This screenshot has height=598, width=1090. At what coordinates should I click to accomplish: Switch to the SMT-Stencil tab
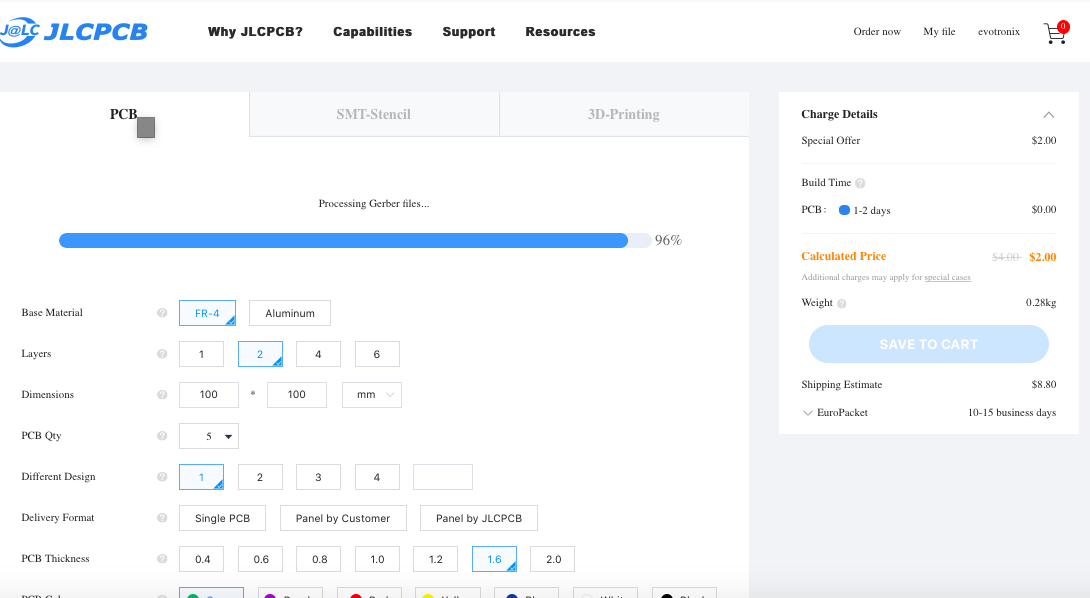click(374, 114)
